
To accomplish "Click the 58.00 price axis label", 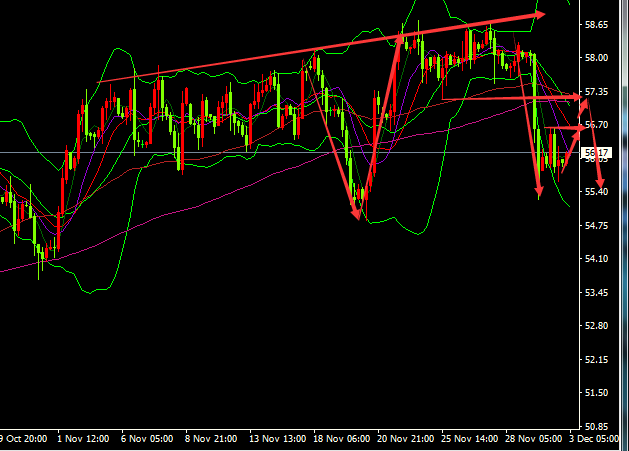I will (x=596, y=58).
